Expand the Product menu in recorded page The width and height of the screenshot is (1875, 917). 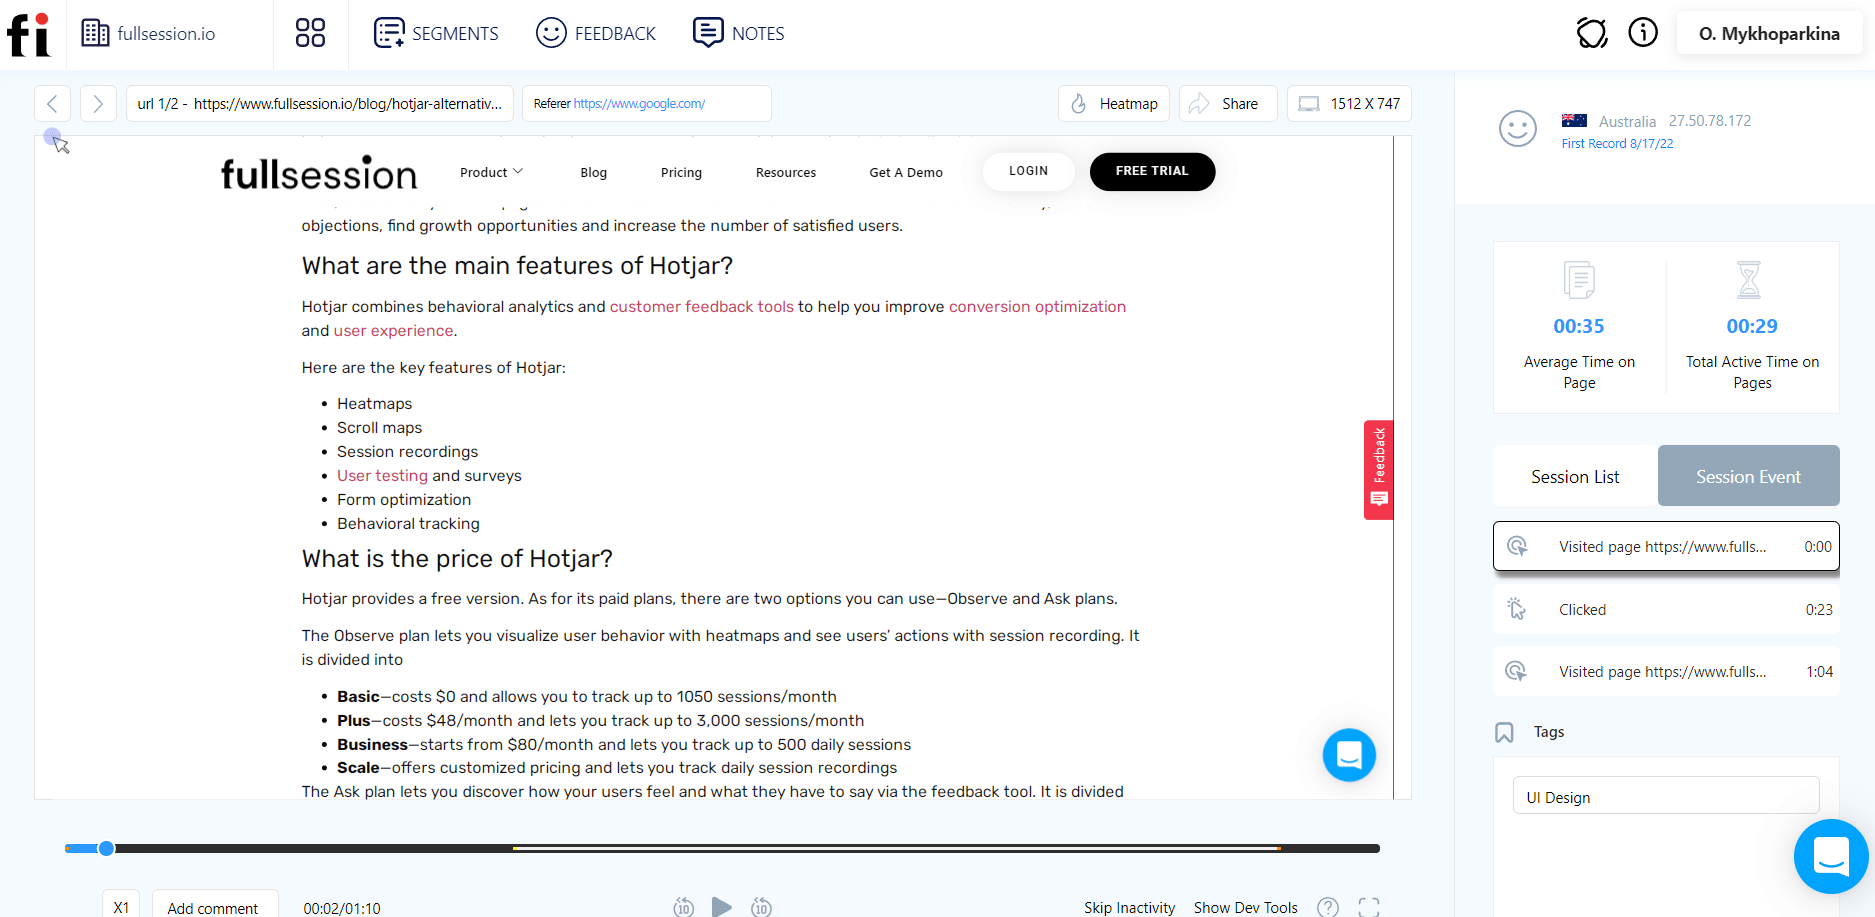tap(492, 172)
